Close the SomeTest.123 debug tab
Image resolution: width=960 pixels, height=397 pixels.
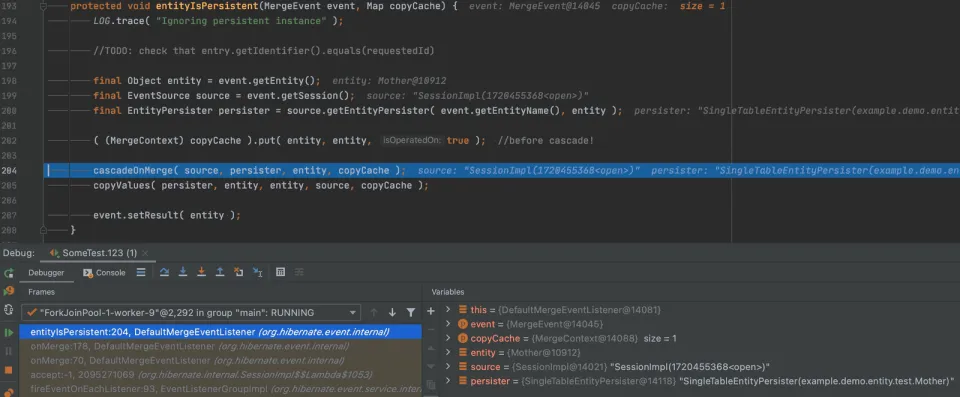[x=145, y=253]
